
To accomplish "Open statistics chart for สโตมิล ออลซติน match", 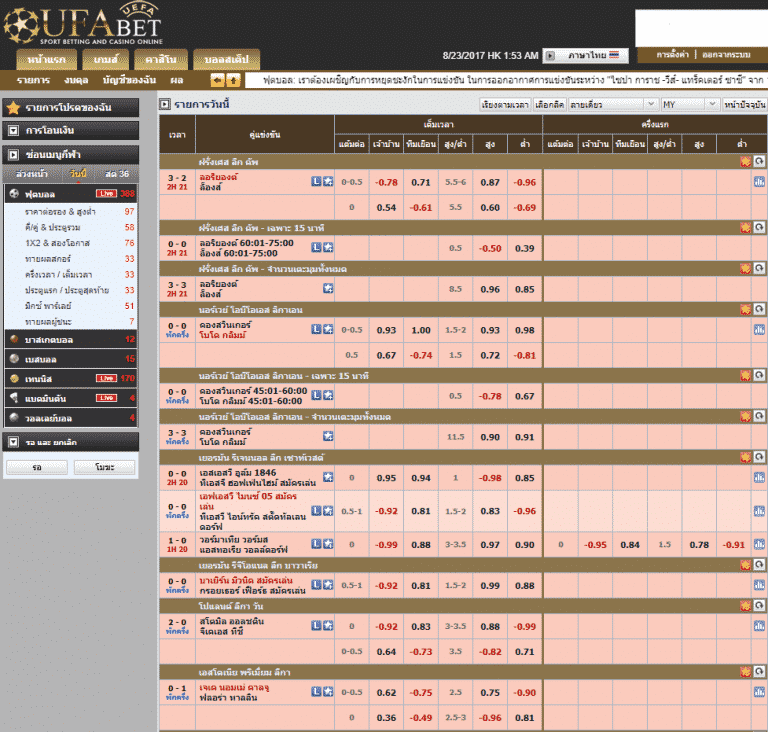I will pyautogui.click(x=759, y=626).
